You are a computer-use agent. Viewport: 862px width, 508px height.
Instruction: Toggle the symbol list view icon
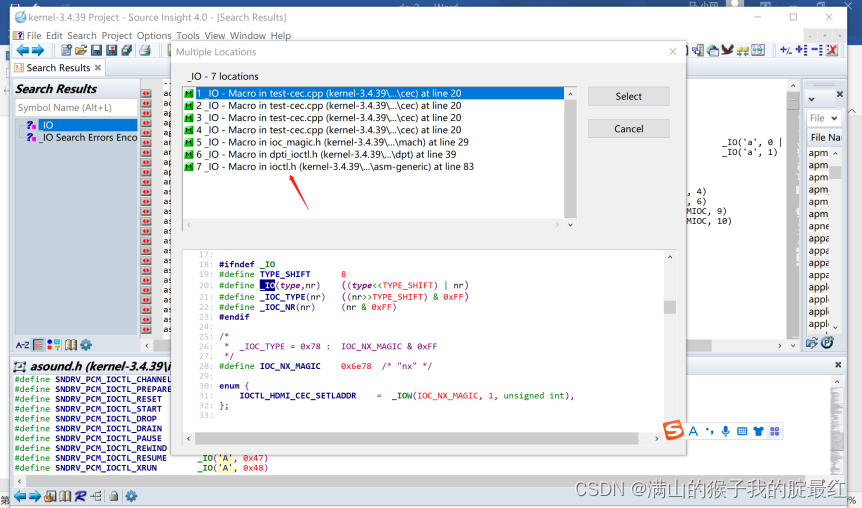38,345
